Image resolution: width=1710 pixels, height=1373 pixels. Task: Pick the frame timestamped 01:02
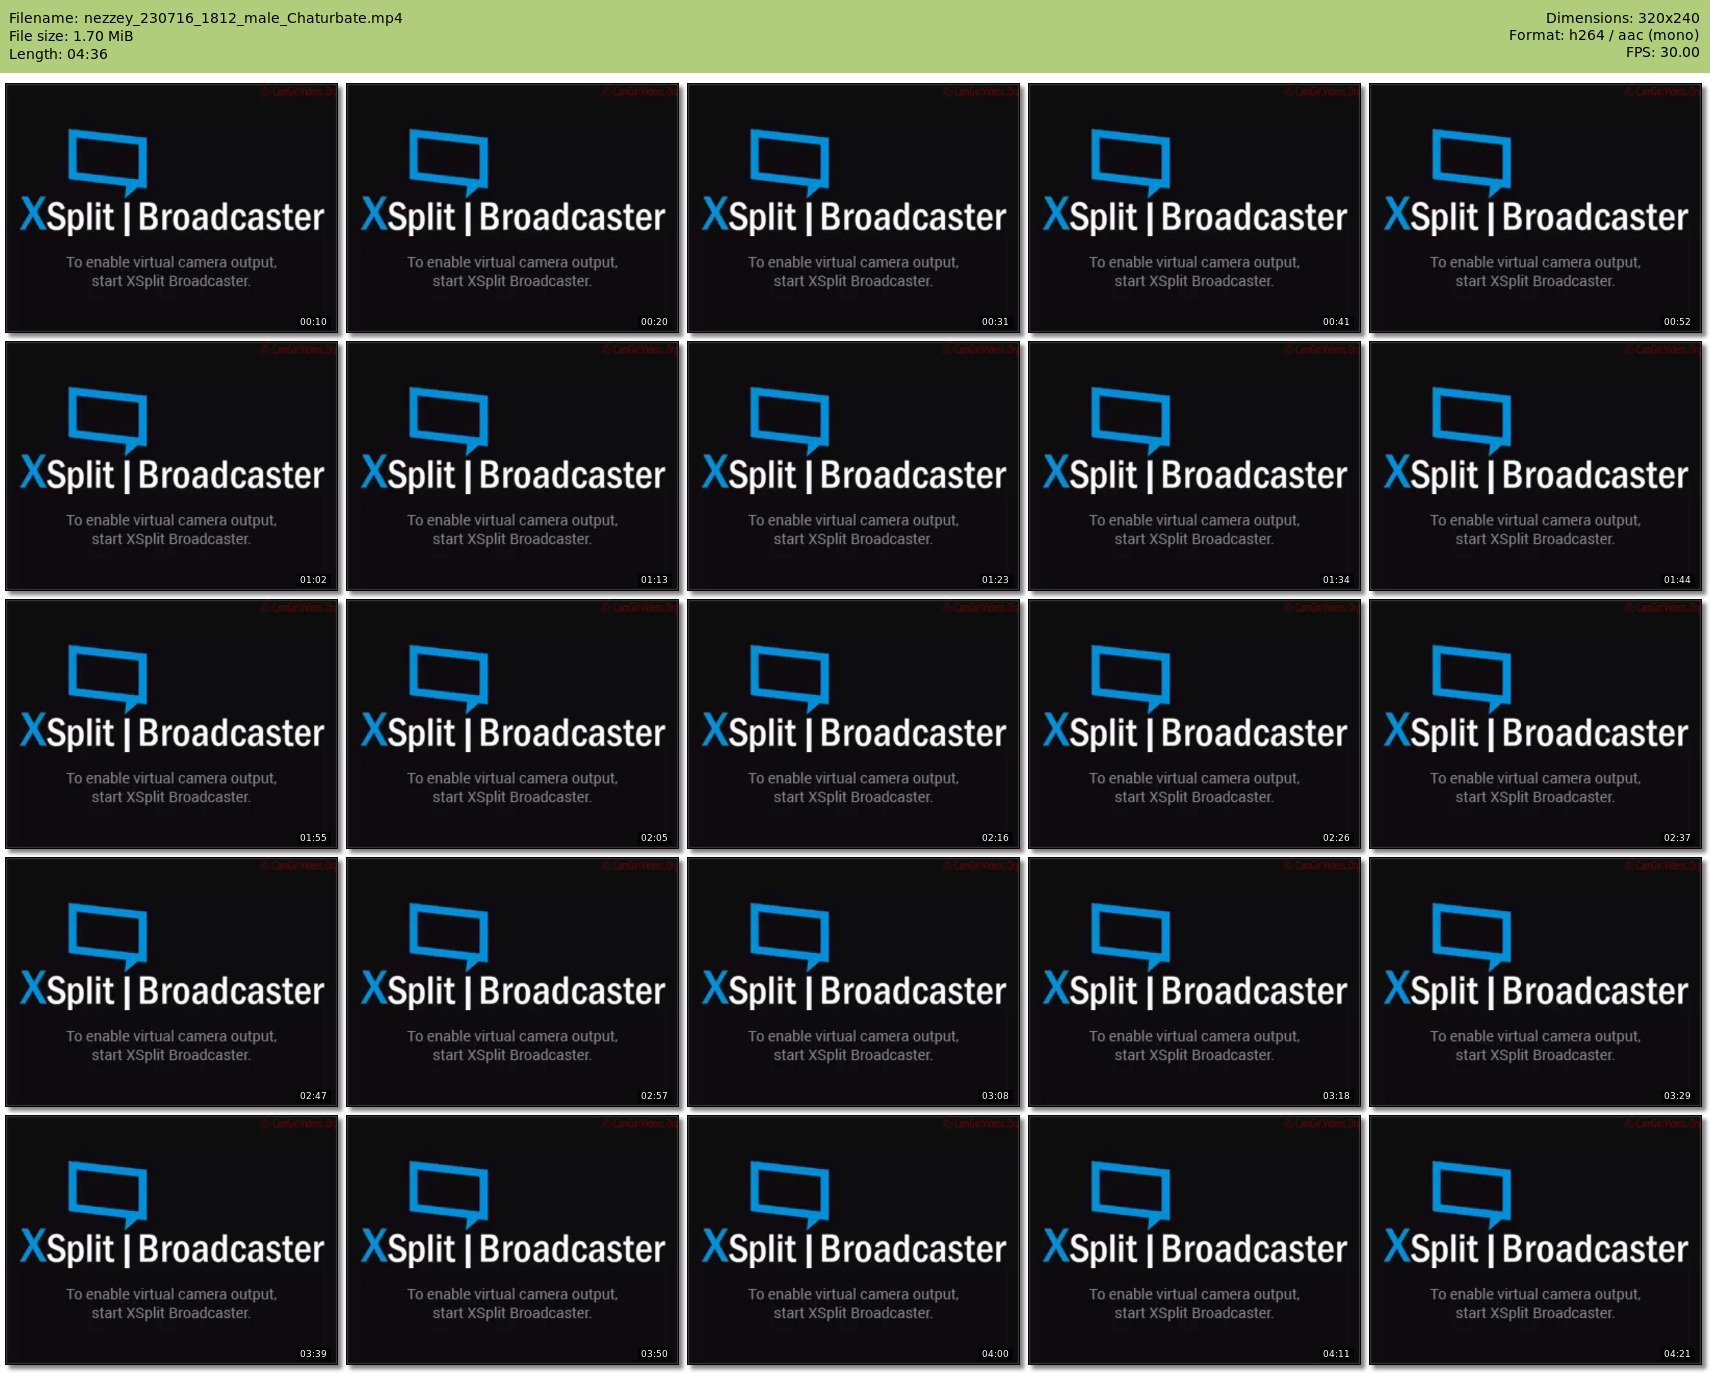[172, 466]
